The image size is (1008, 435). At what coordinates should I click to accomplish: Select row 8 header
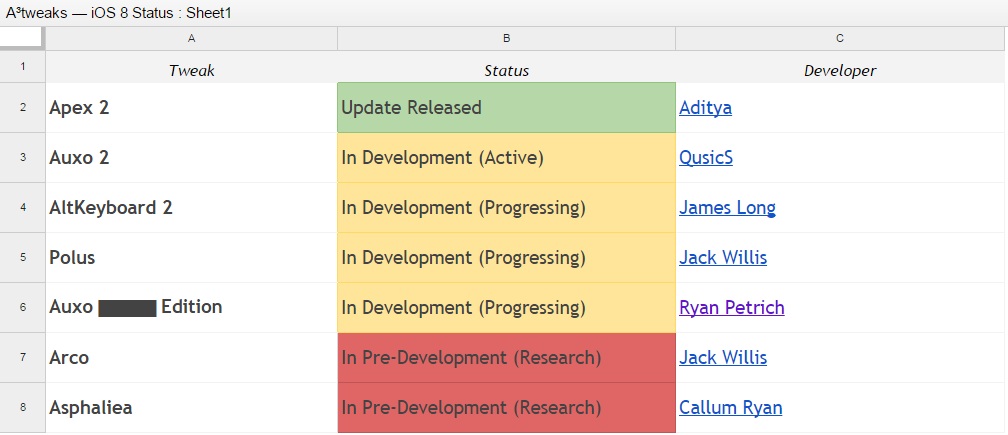pos(23,407)
